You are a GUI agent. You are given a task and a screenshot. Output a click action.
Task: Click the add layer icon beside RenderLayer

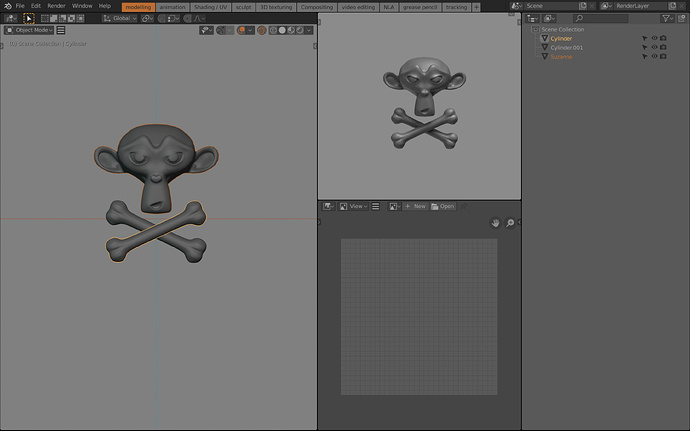coord(672,6)
